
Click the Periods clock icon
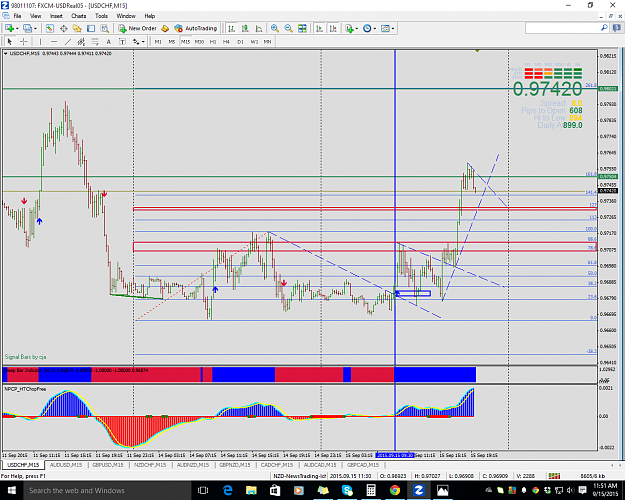pyautogui.click(x=367, y=28)
